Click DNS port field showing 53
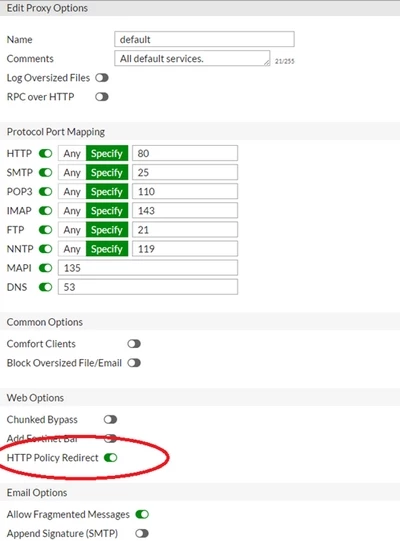 click(148, 287)
